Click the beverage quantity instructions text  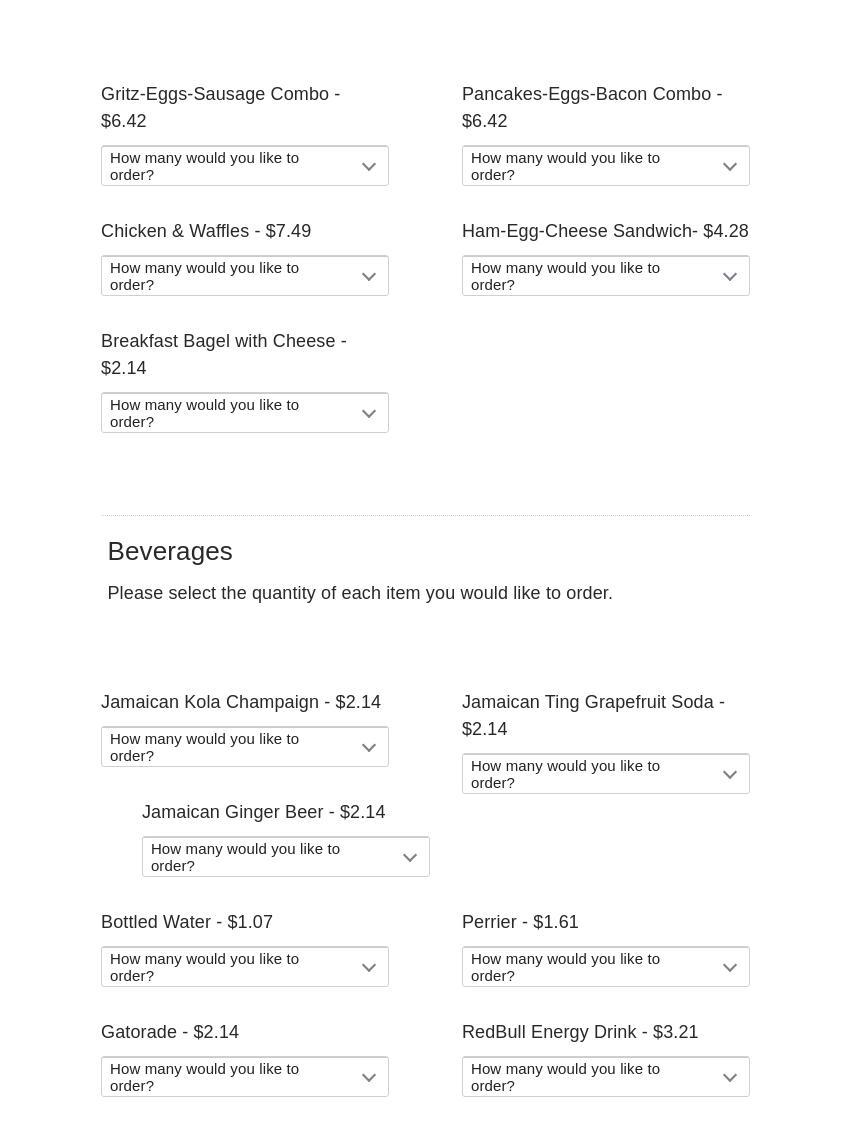click(360, 593)
